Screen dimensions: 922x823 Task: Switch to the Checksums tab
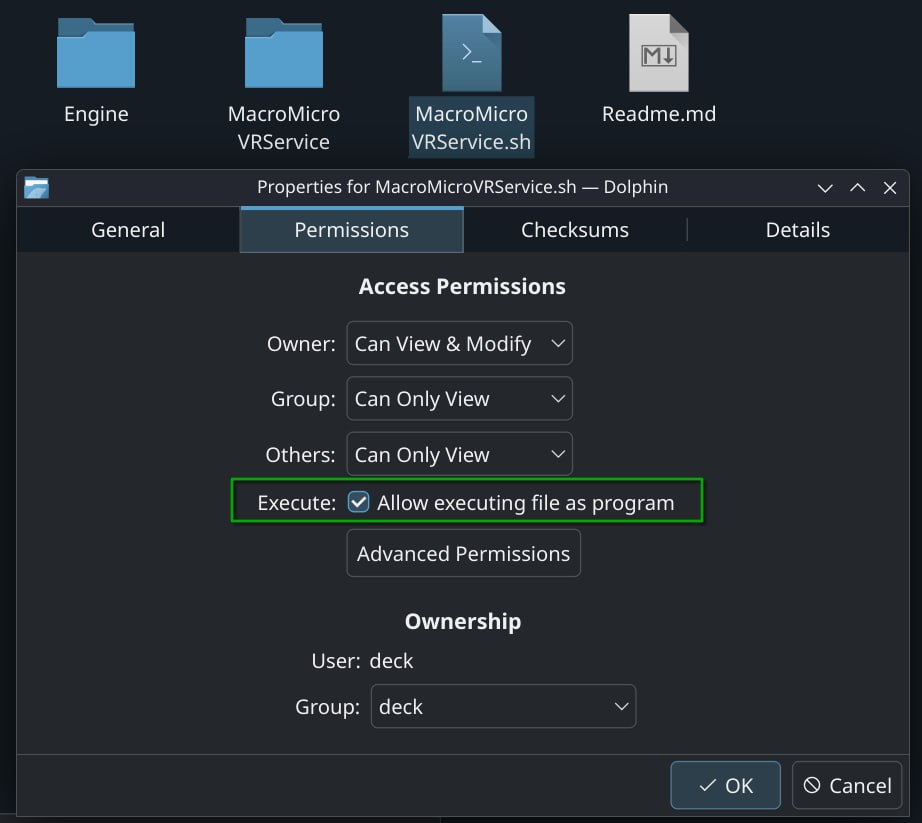pyautogui.click(x=575, y=230)
